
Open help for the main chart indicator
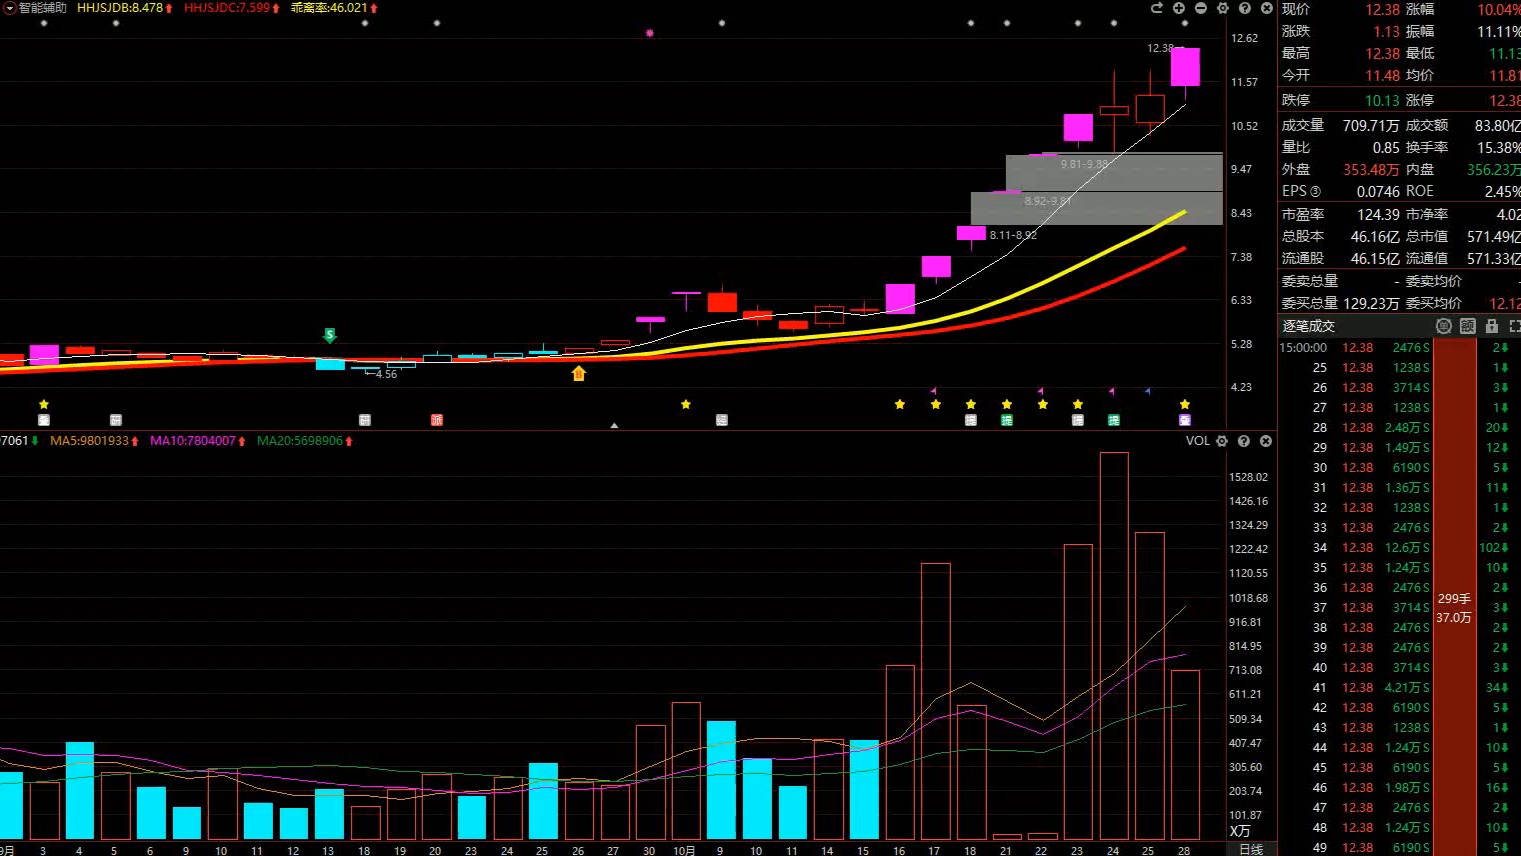[x=1244, y=8]
